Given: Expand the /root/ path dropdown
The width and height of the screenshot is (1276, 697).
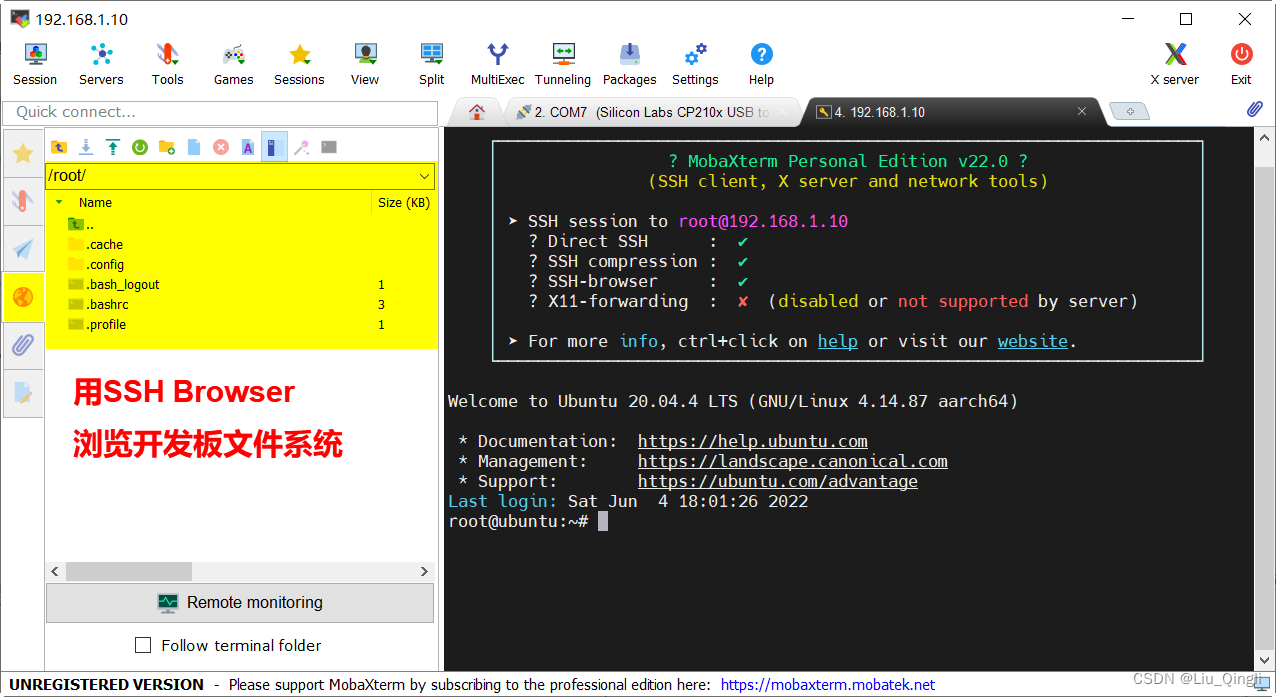Looking at the screenshot, I should [424, 176].
